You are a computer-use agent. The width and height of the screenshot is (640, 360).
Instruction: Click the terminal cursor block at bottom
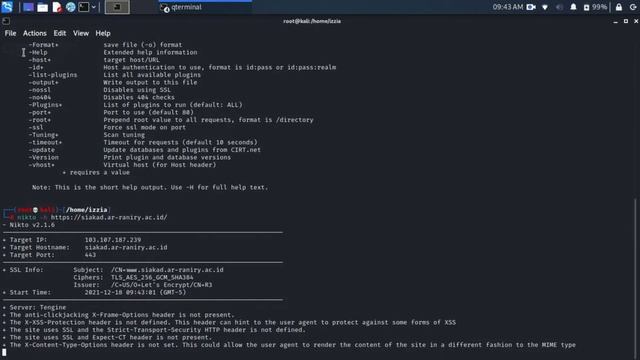[4, 352]
